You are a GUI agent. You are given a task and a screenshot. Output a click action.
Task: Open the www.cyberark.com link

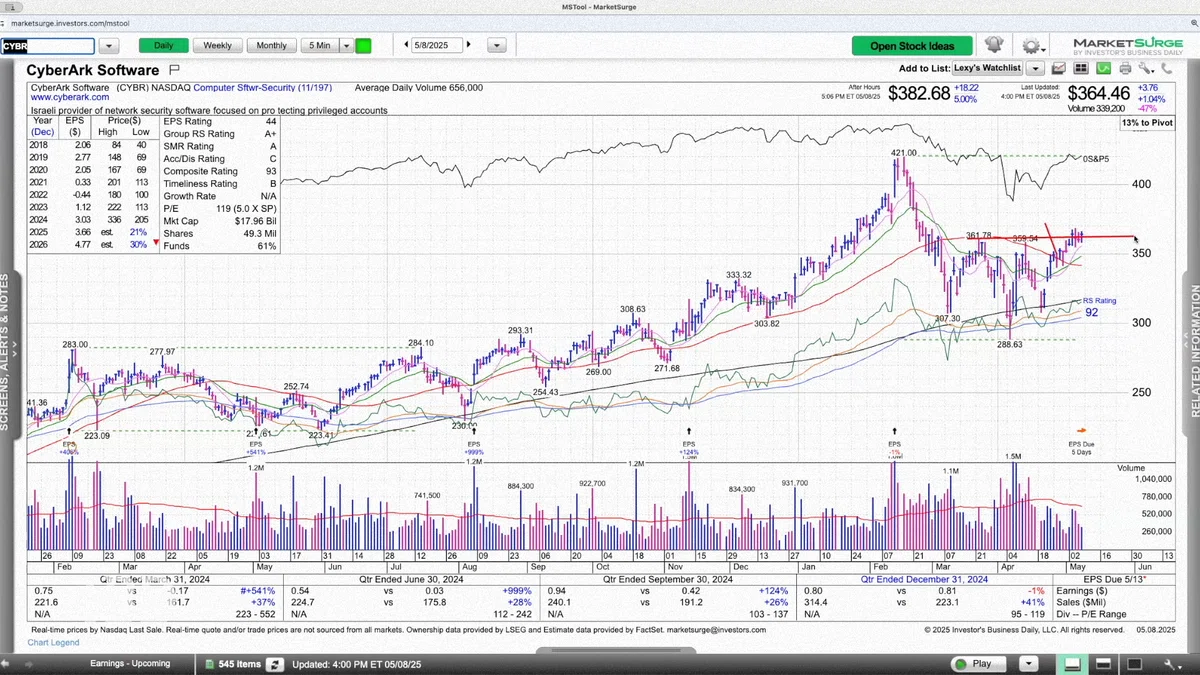tap(70, 98)
